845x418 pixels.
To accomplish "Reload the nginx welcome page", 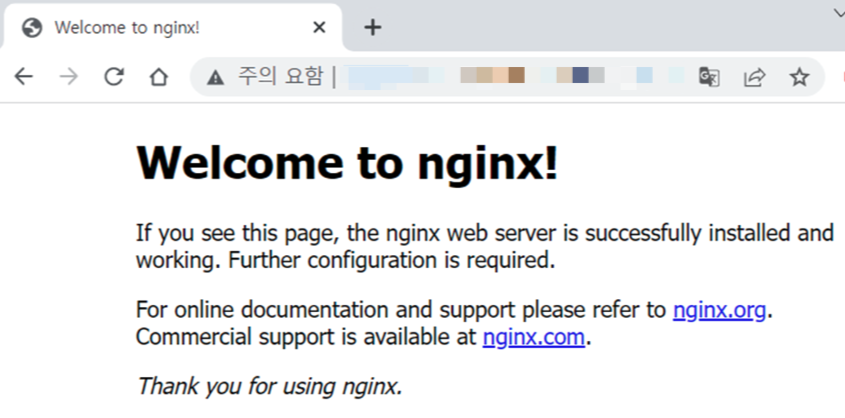I will click(114, 77).
